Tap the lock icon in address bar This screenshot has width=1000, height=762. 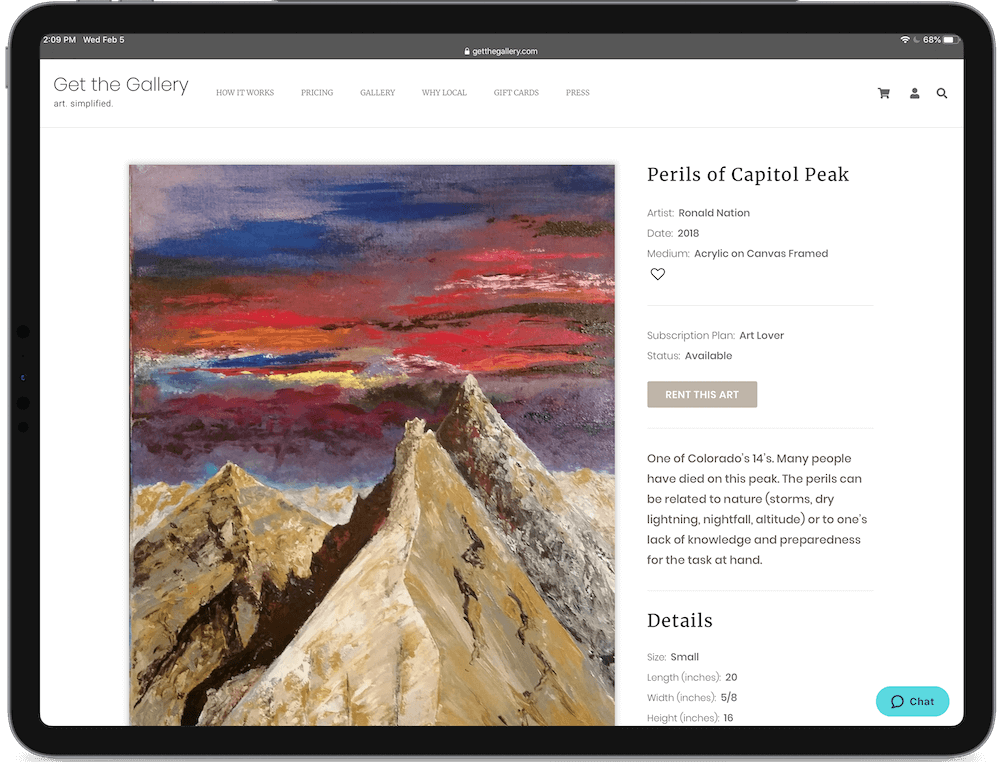pos(467,51)
